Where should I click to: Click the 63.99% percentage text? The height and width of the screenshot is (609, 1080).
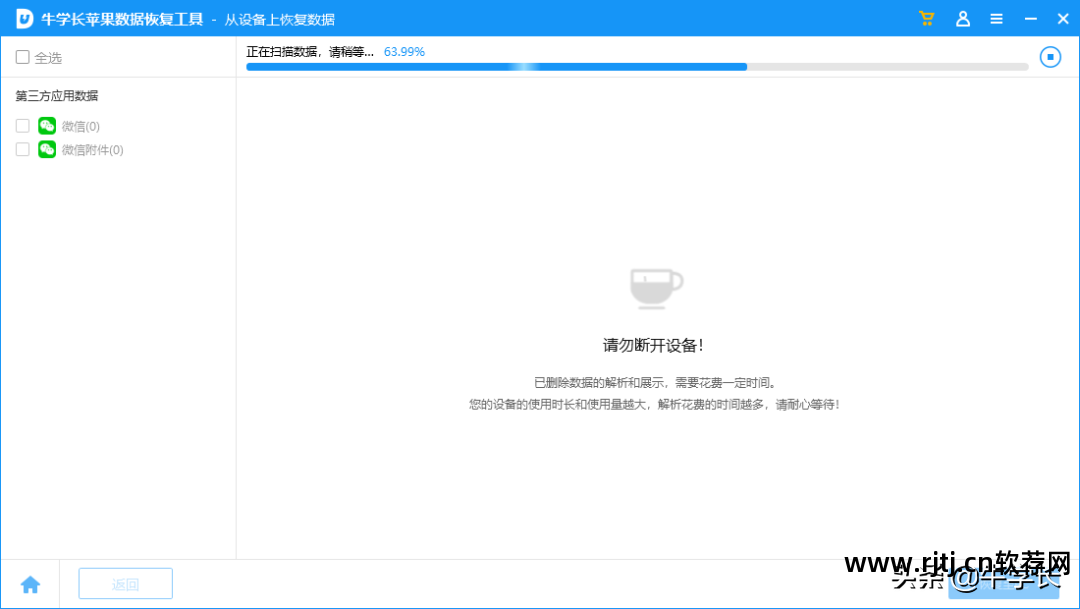[404, 51]
